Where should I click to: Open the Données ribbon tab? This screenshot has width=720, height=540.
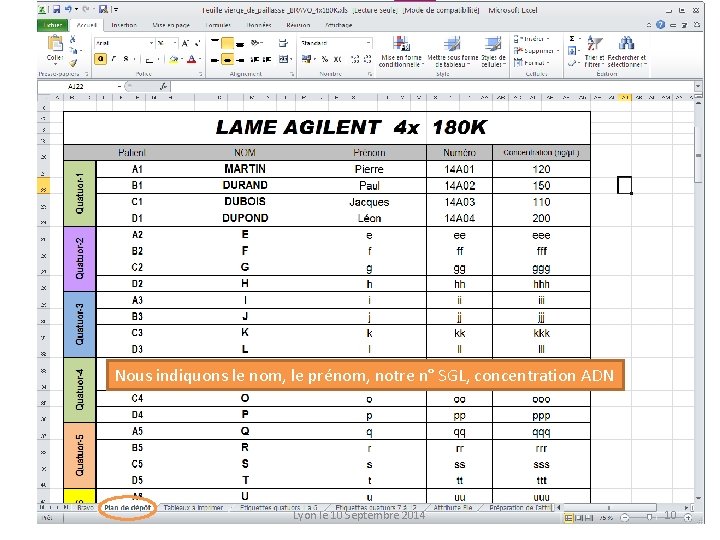(259, 25)
